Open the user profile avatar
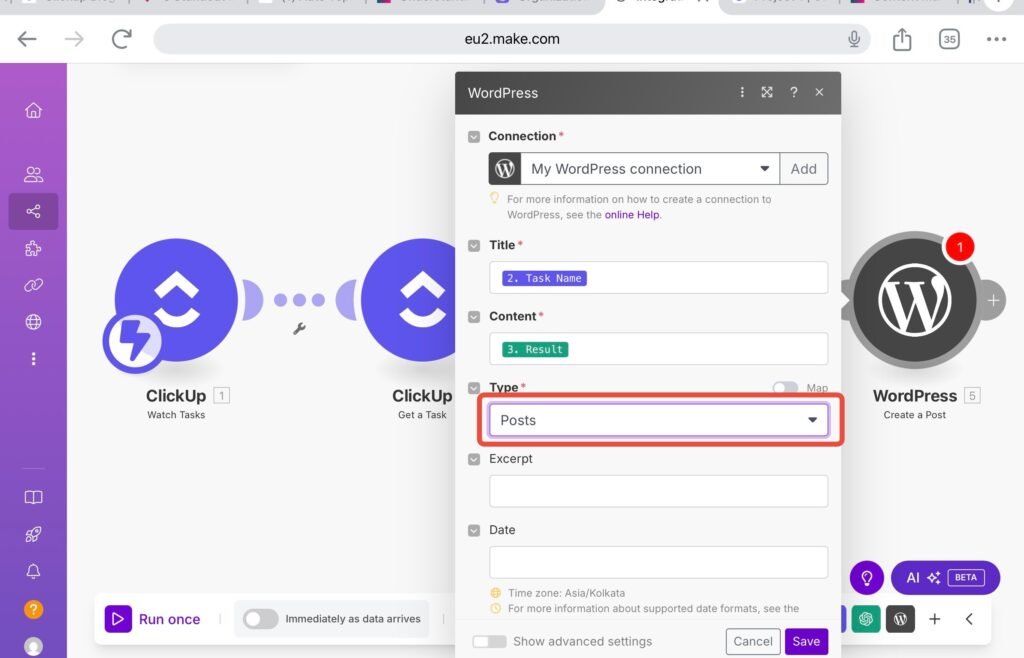This screenshot has width=1024, height=658. (33, 646)
